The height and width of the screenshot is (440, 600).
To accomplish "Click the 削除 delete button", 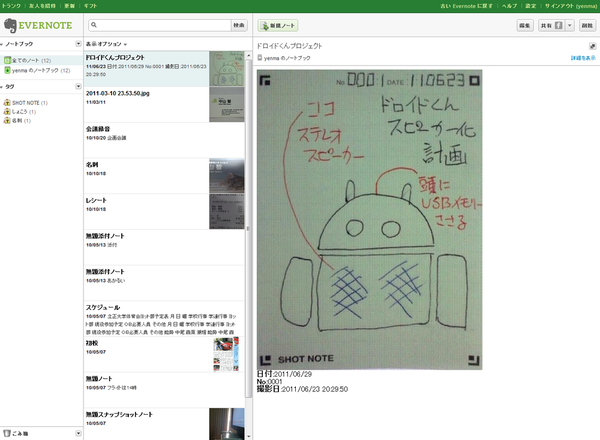I will click(587, 25).
